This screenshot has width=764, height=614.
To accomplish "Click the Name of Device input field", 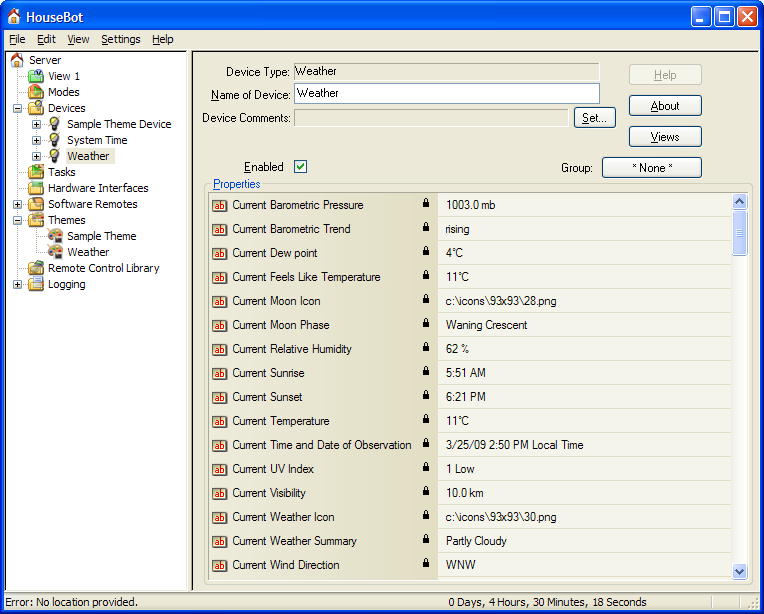I will coord(447,93).
